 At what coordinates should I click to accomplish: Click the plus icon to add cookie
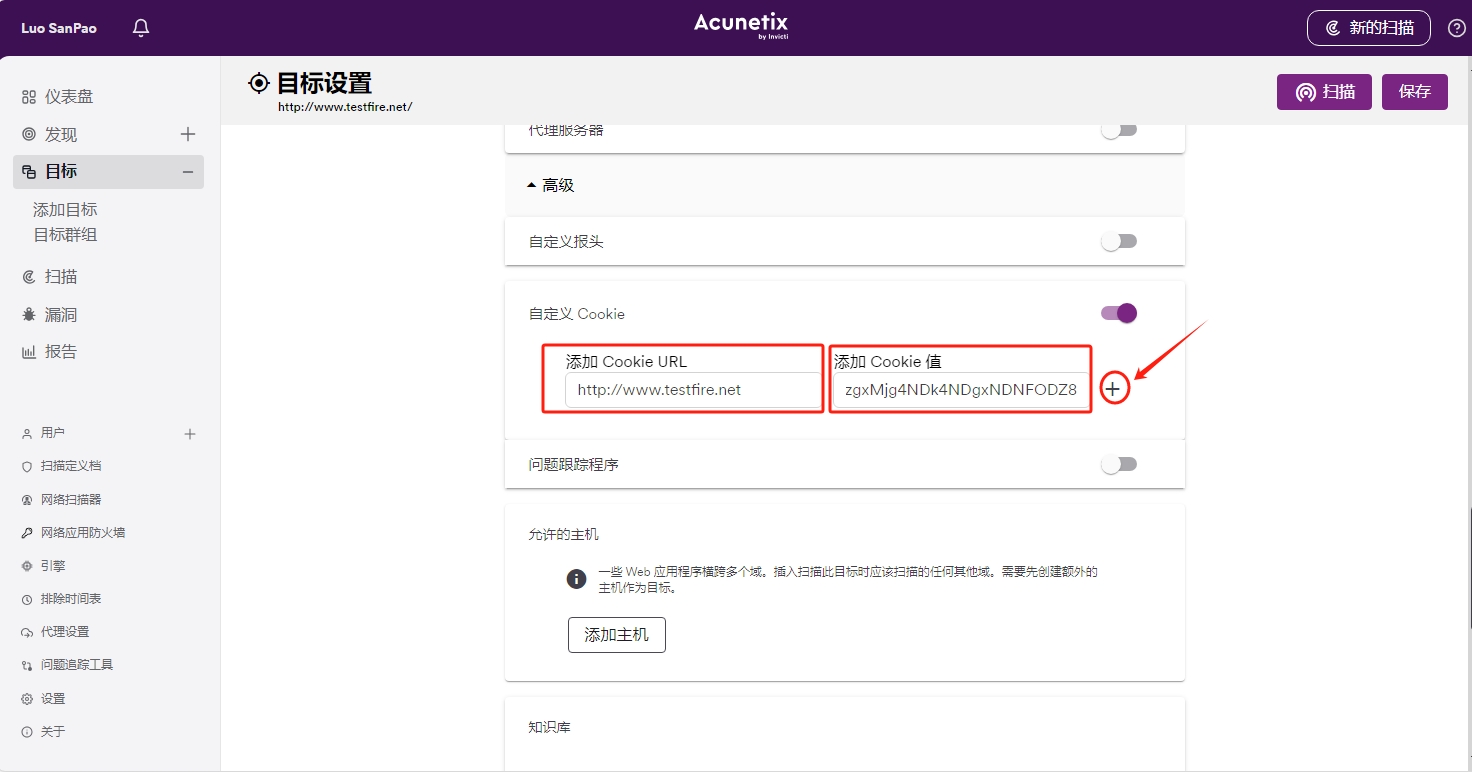(x=1113, y=389)
